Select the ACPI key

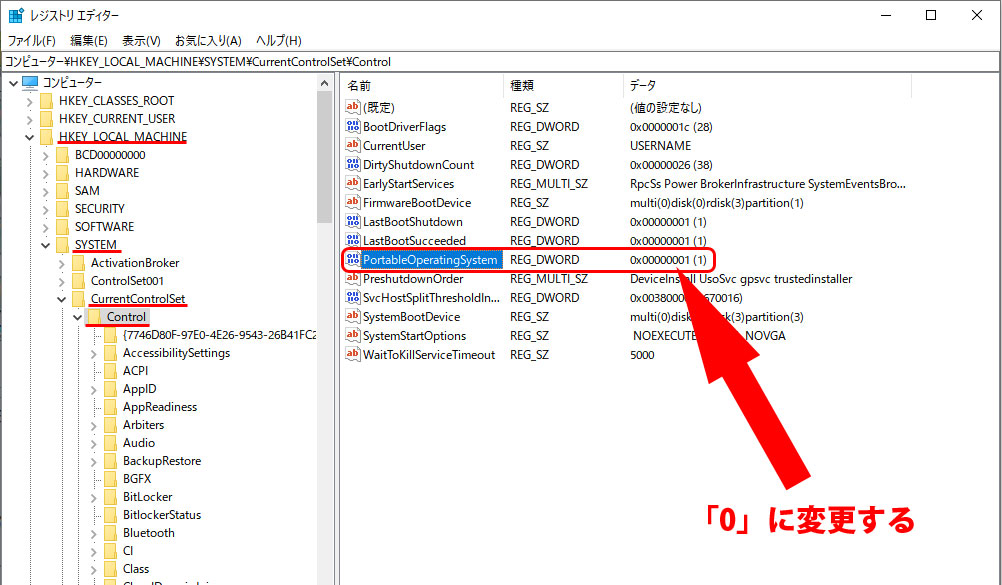click(135, 371)
